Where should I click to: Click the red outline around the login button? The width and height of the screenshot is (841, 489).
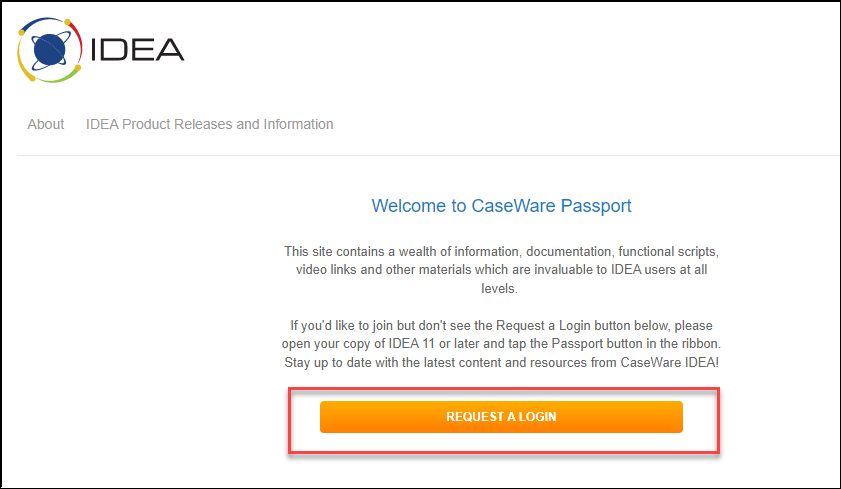coord(504,389)
